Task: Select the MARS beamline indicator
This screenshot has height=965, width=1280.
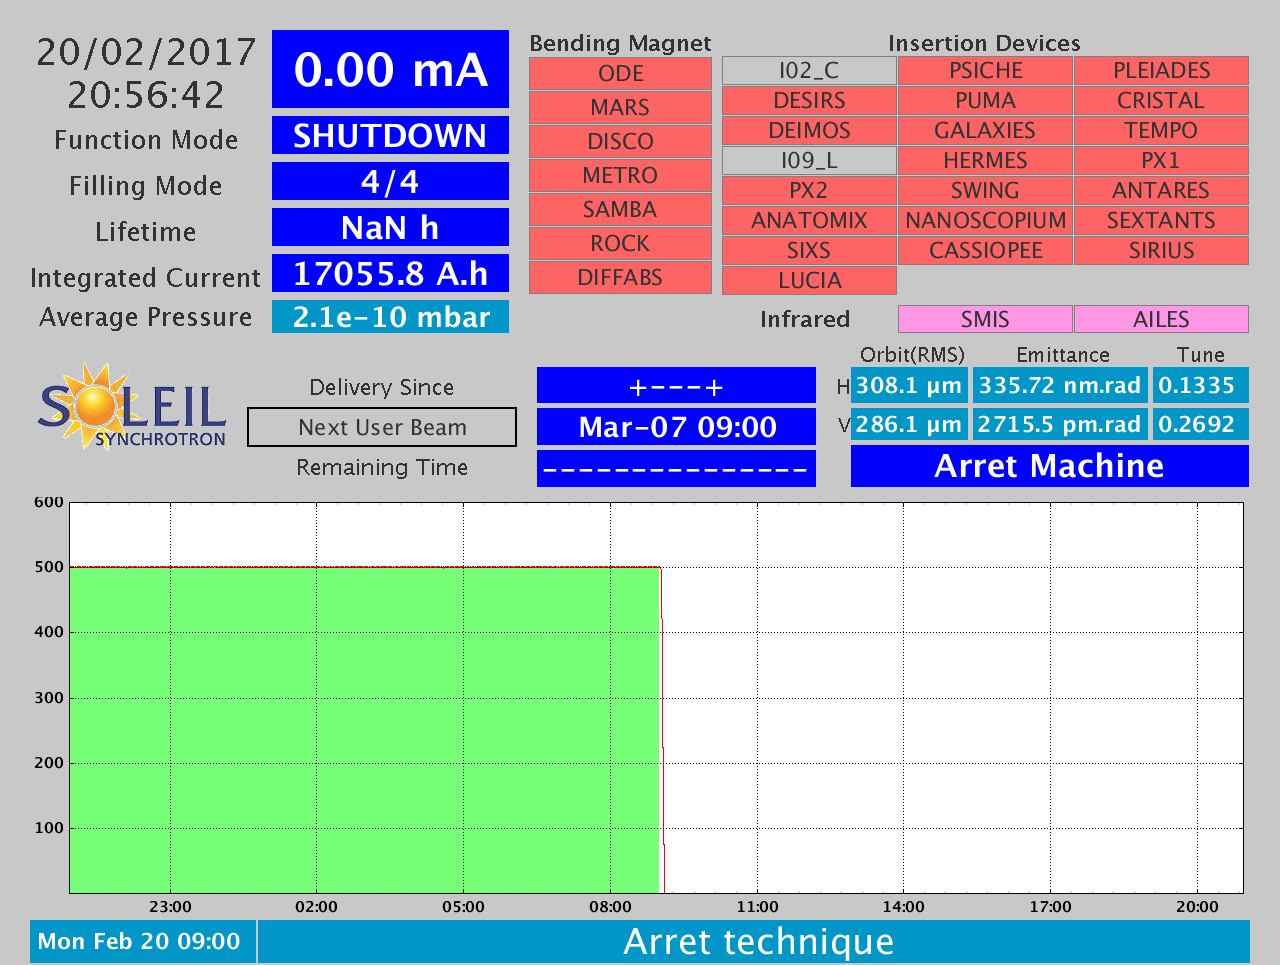Action: pos(620,108)
